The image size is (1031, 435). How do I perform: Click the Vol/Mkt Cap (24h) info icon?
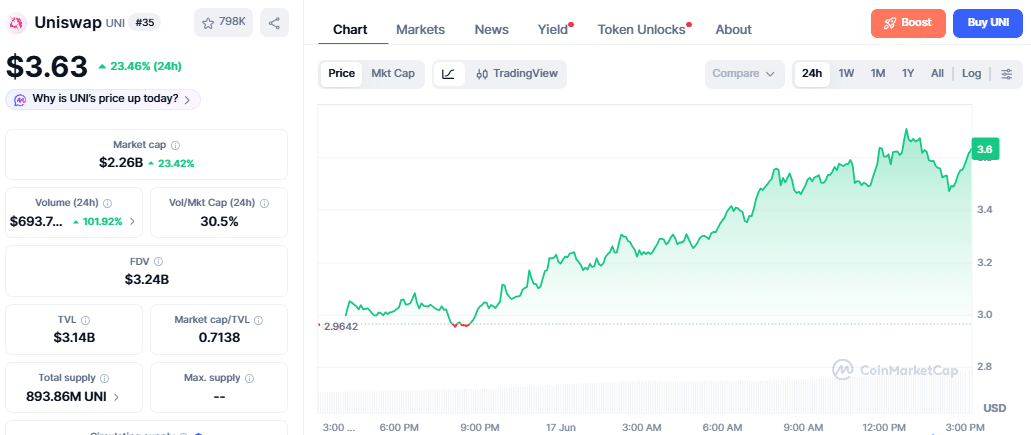click(263, 203)
